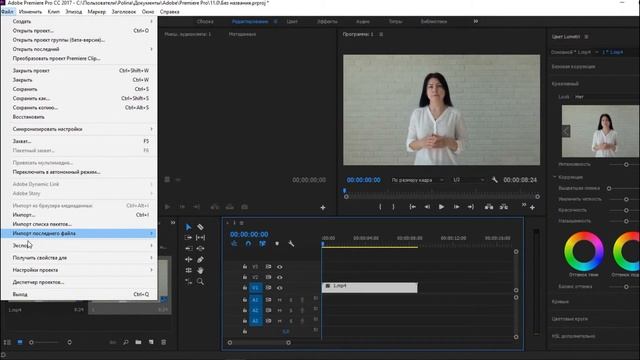
Task: Click Mark In in Program monitor
Action: (380, 207)
